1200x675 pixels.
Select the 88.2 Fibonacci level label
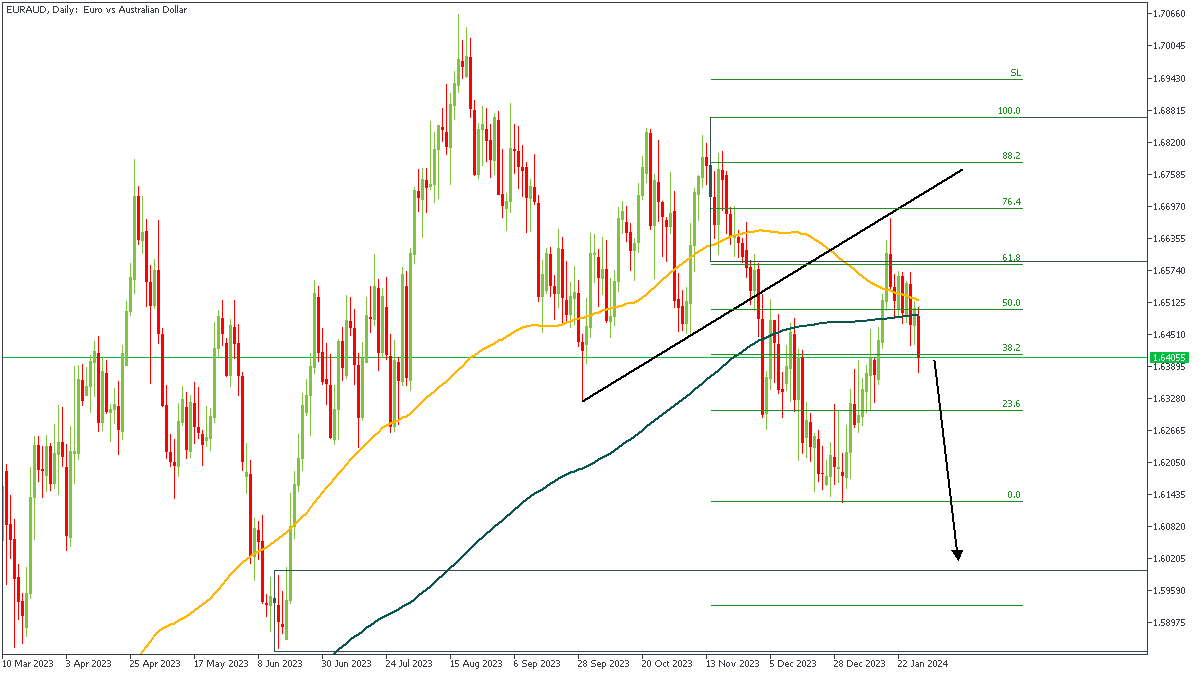click(x=1010, y=157)
